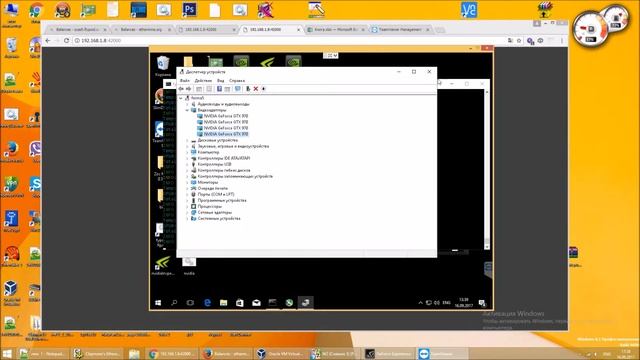Image resolution: width=640 pixels, height=360 pixels.
Task: Collapse the Видеоадаптеры category
Action: click(x=187, y=110)
